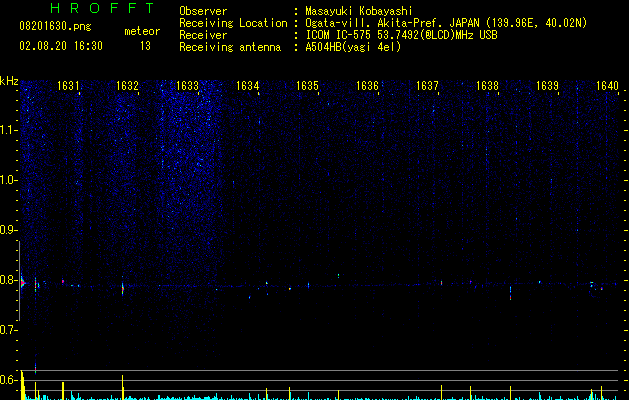Click the date stamp 02.08.20 16:30
The height and width of the screenshot is (400, 629).
[61, 46]
